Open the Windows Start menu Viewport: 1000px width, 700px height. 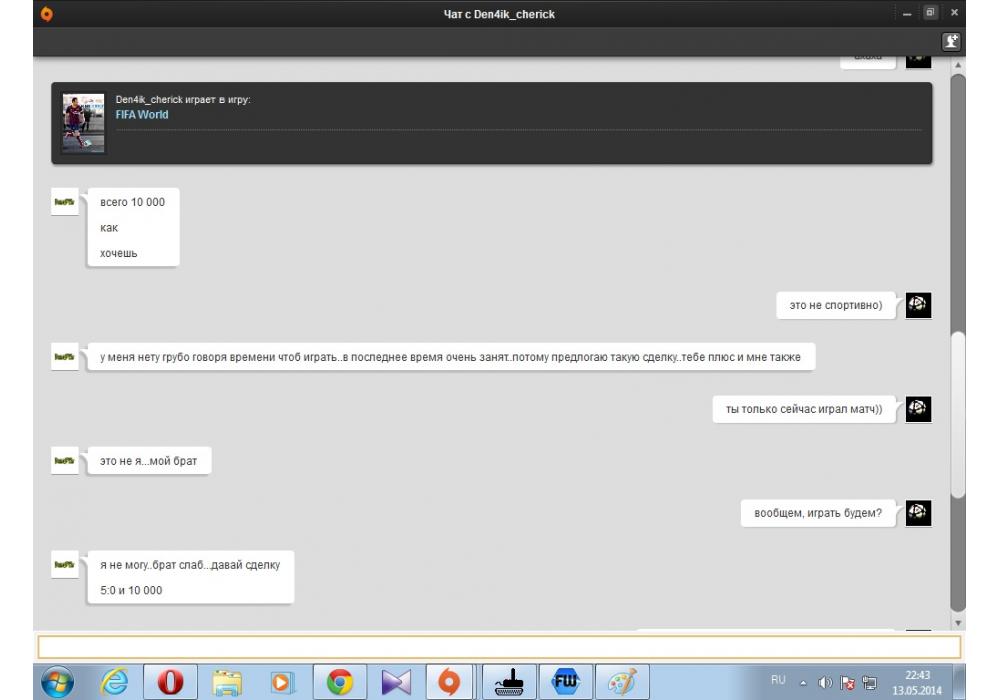pos(57,682)
